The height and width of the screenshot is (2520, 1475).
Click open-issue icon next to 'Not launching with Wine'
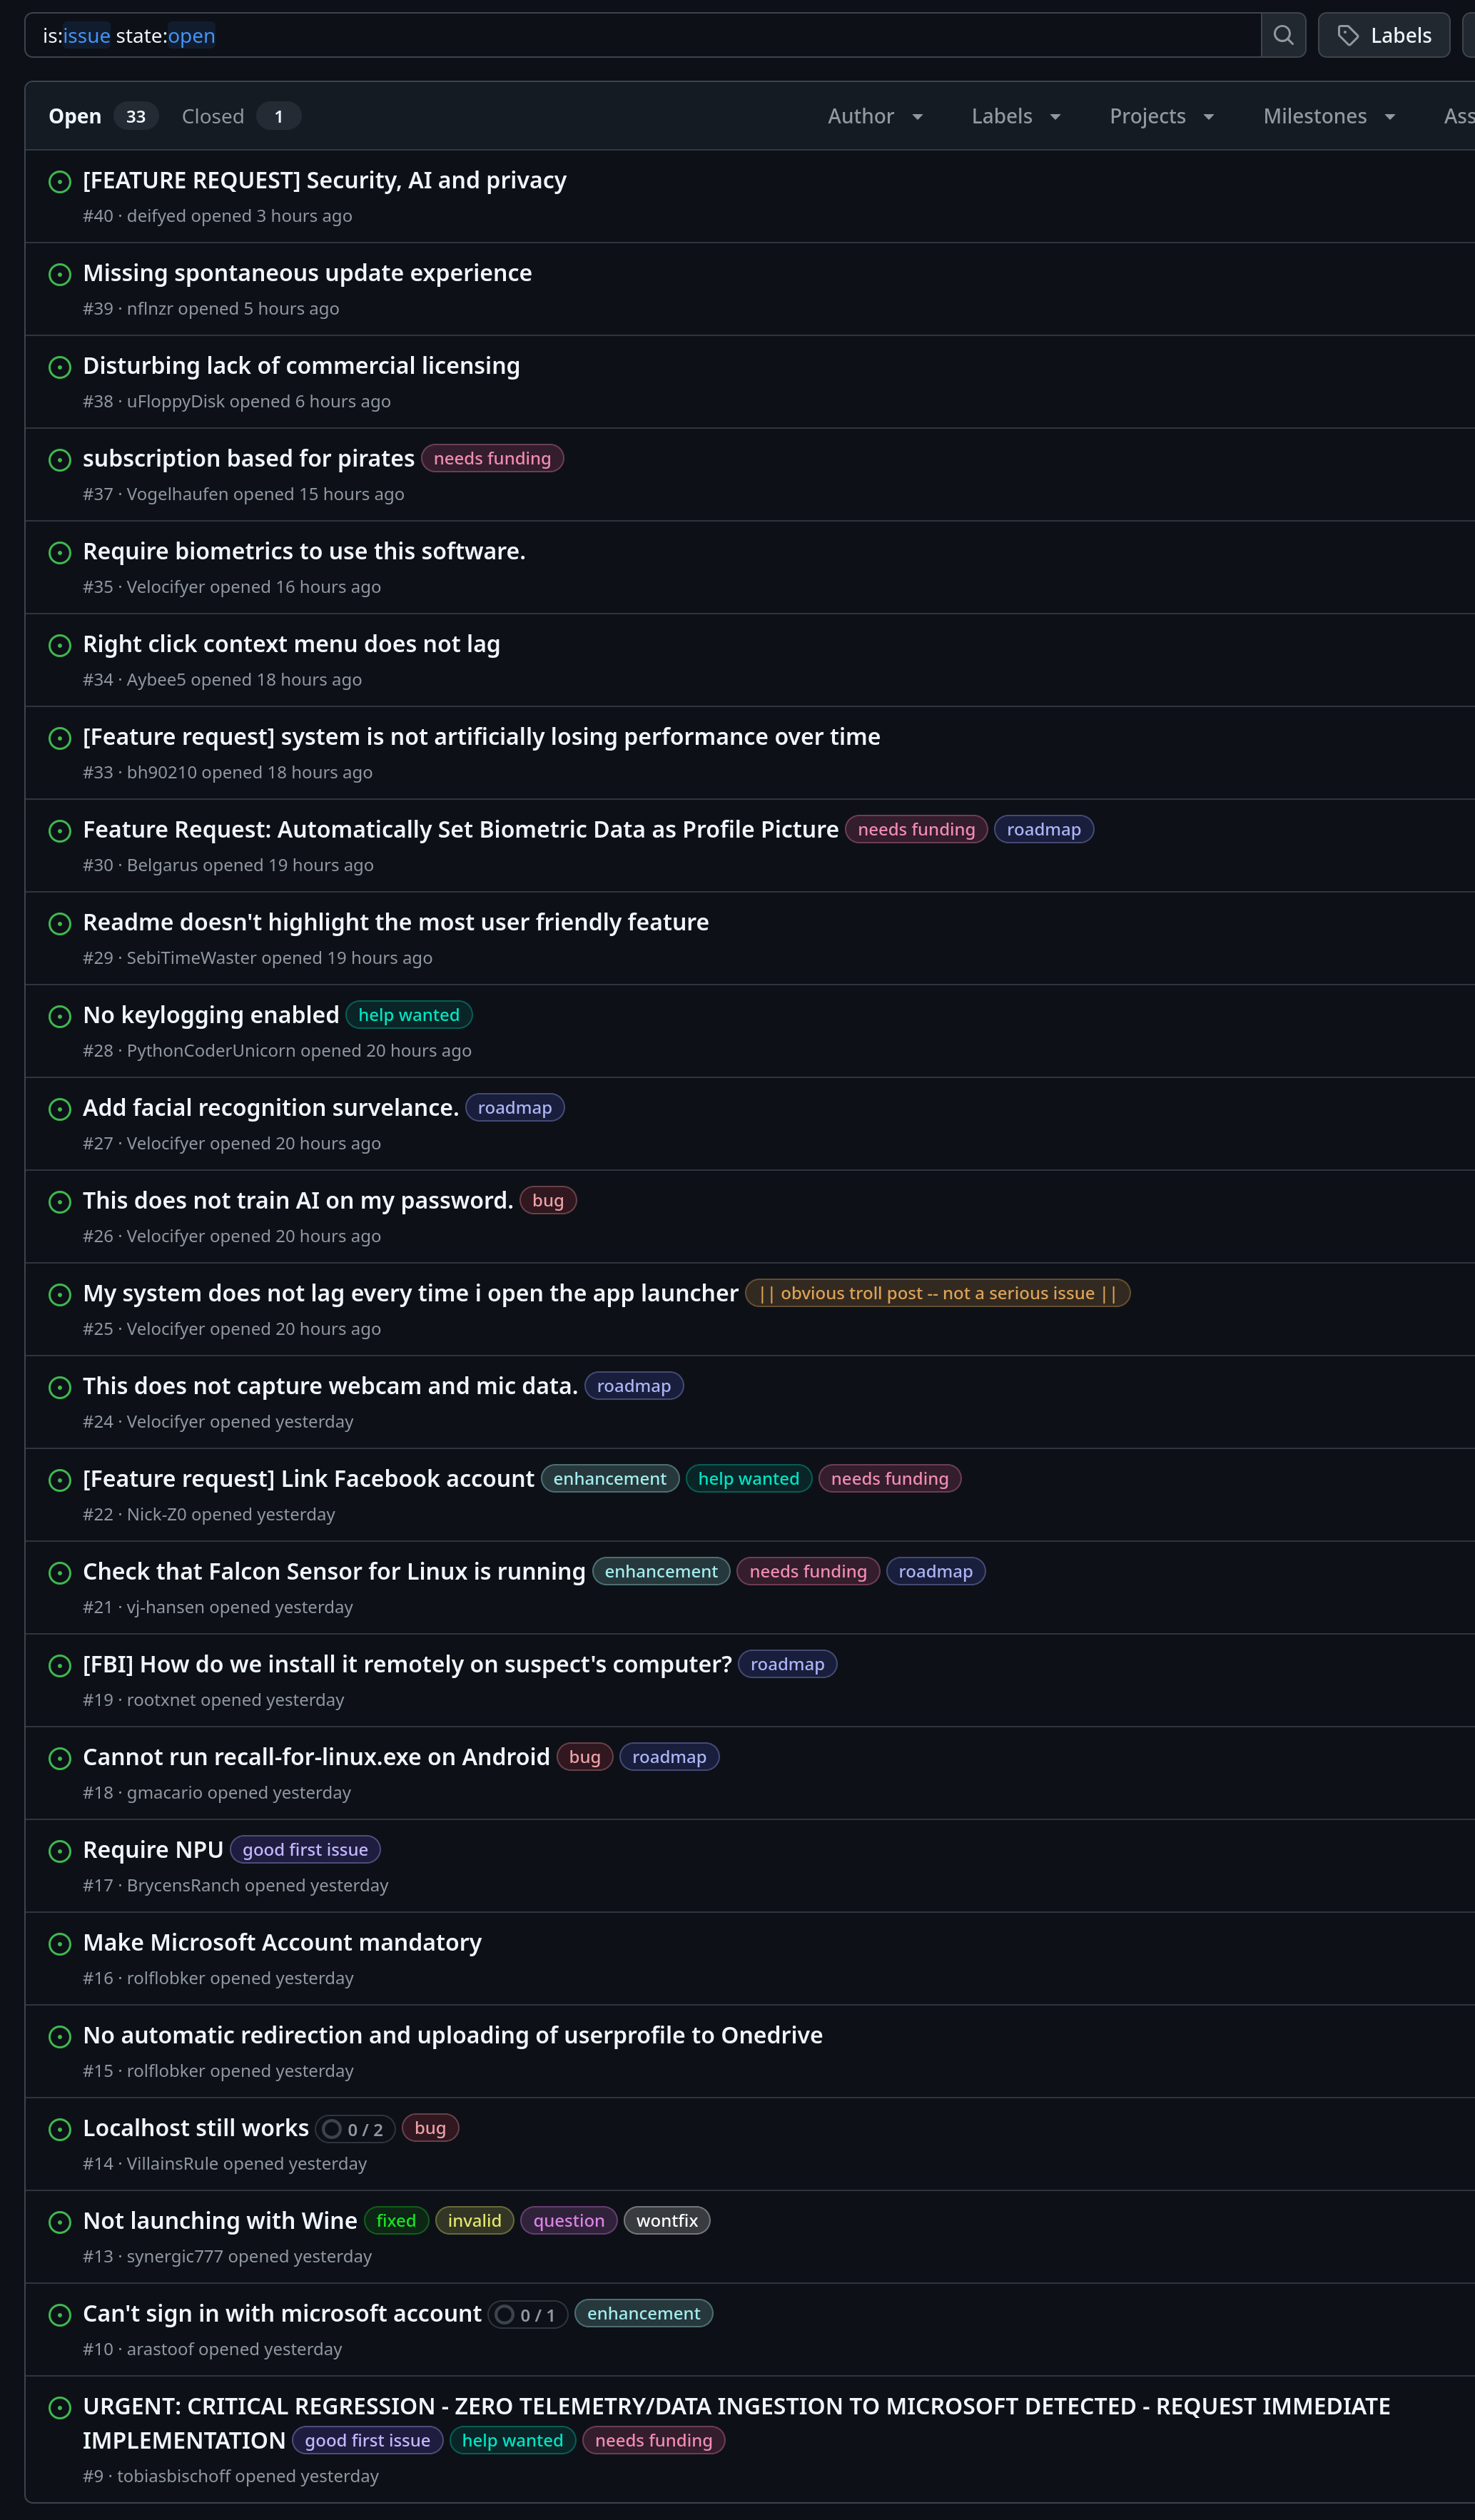pos(60,2222)
